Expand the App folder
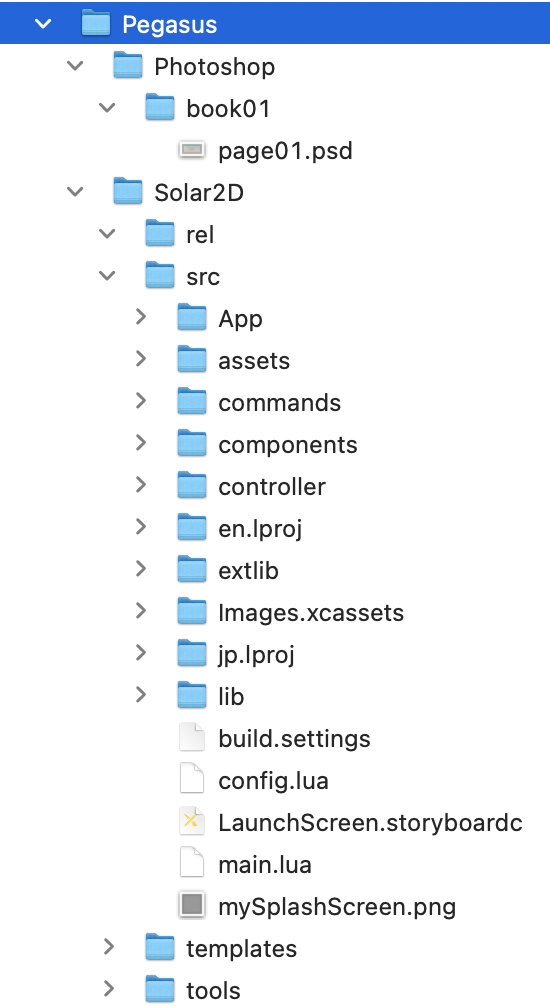 click(141, 318)
